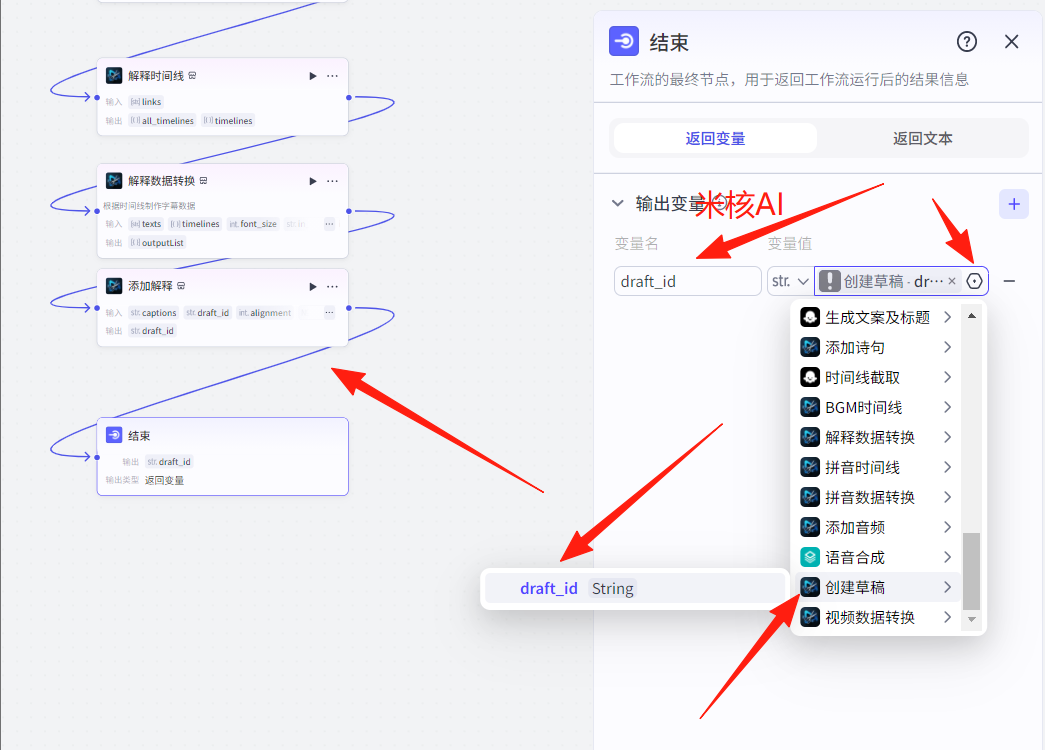Add a new output variable with plus icon
Screen dimensions: 1045x750
(x=1013, y=204)
